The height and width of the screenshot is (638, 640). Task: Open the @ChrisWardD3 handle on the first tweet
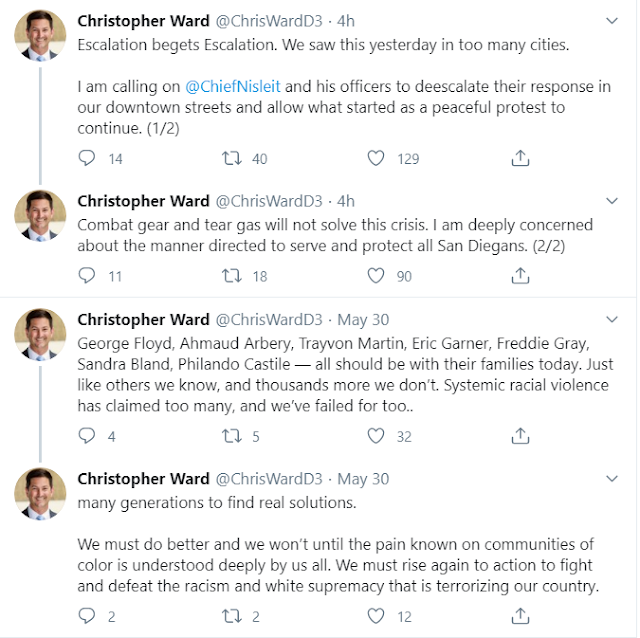pyautogui.click(x=269, y=21)
